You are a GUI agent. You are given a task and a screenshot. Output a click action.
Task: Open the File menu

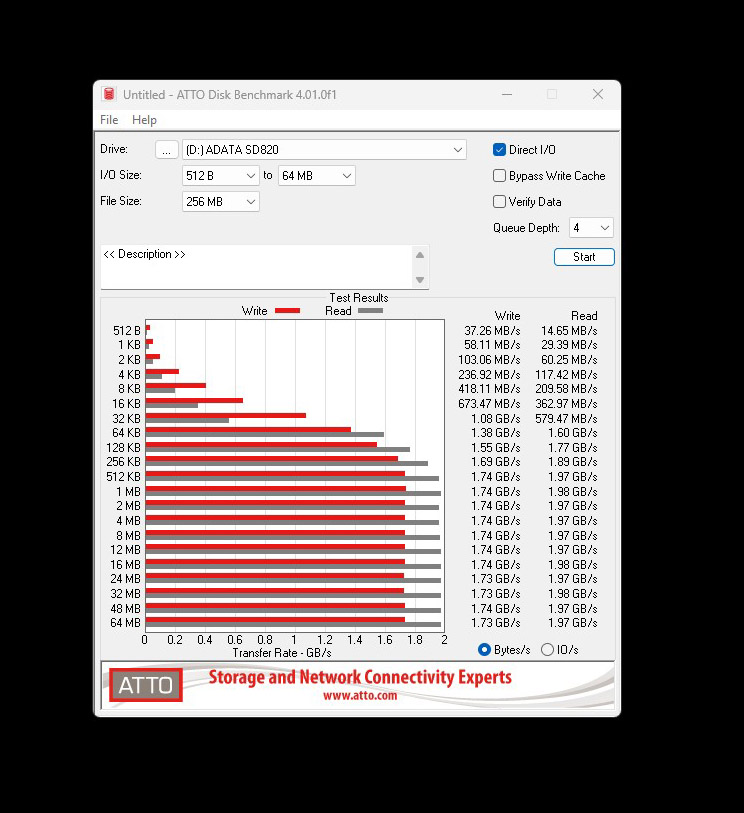coord(109,120)
